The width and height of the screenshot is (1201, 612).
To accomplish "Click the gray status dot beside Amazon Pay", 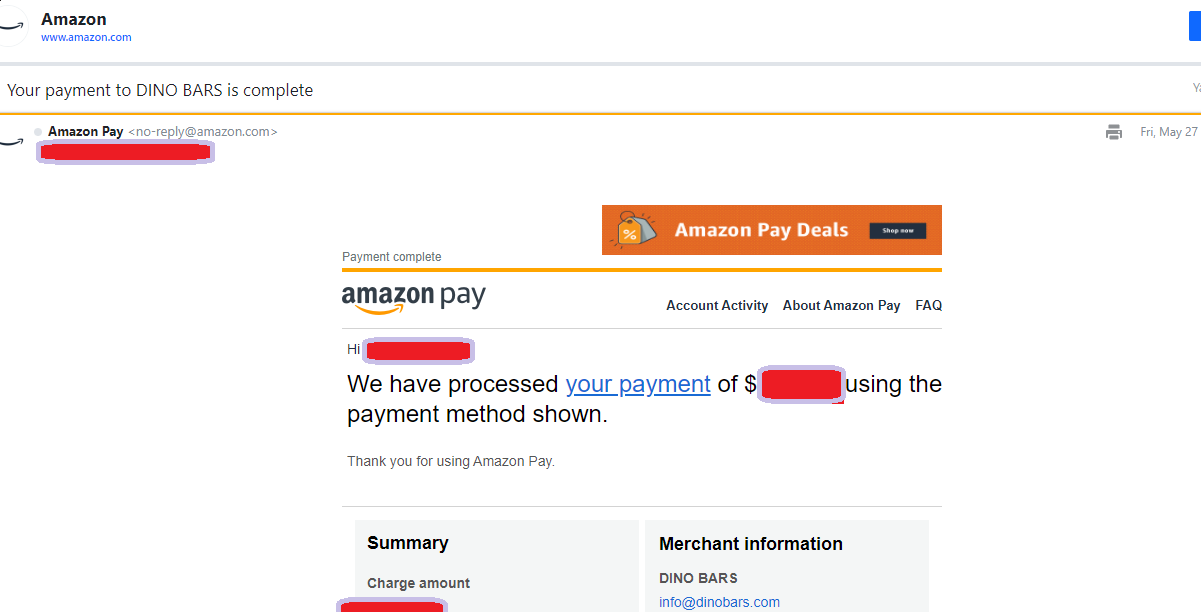I will coord(38,132).
